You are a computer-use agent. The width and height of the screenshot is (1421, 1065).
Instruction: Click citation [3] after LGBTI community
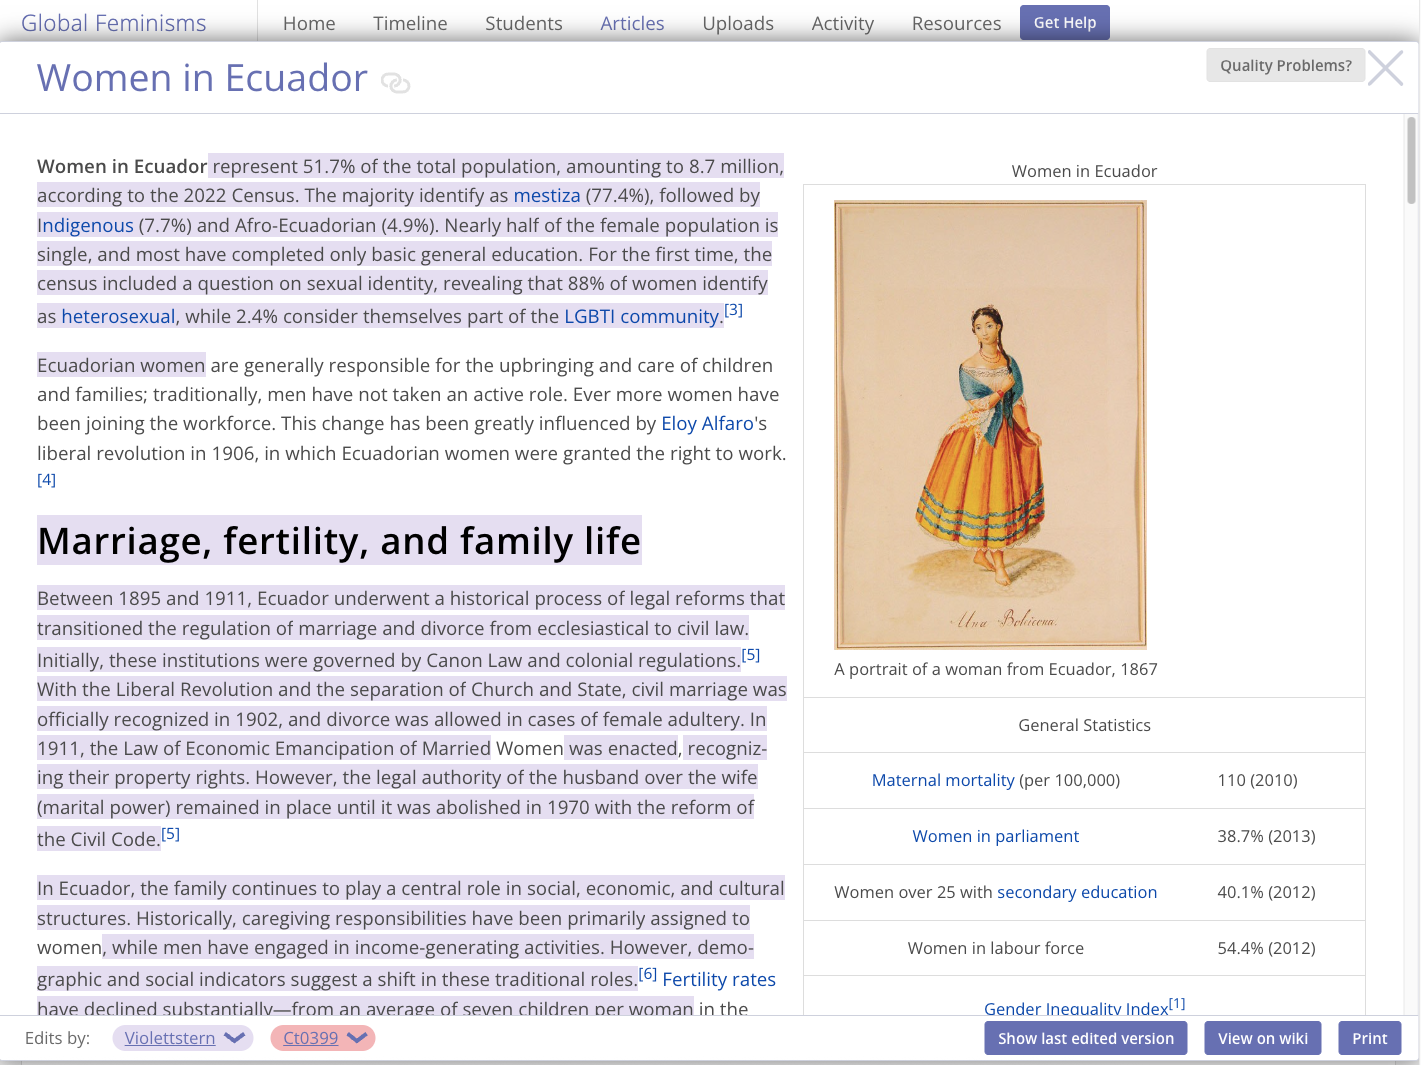click(734, 310)
